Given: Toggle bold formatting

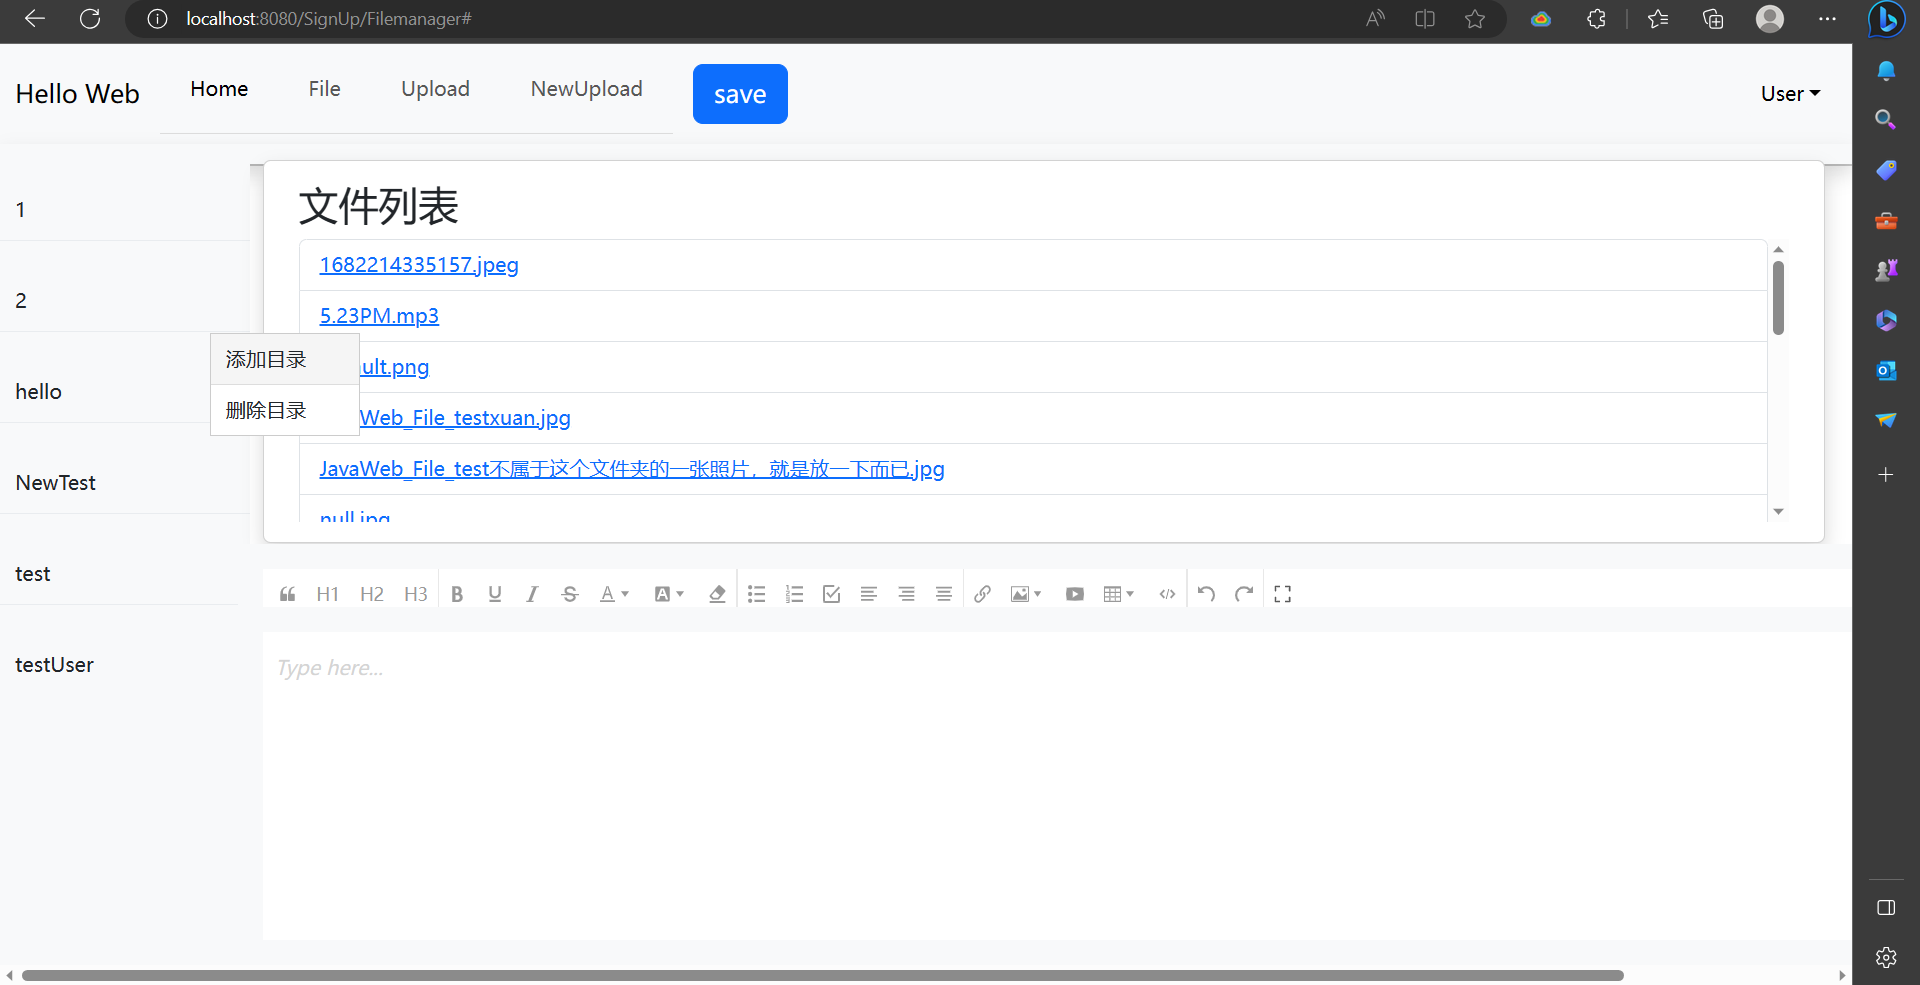Looking at the screenshot, I should coord(457,594).
